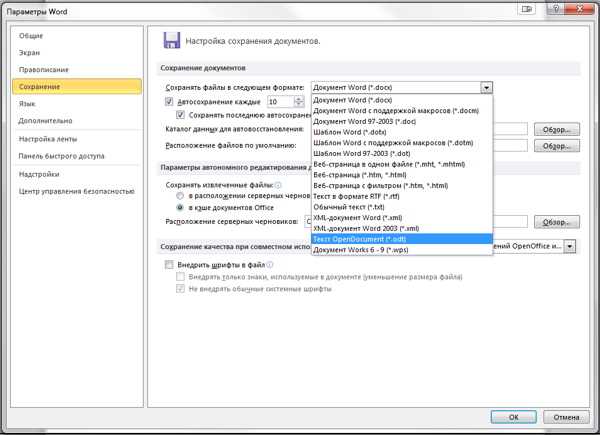Choose highlighted Текст OpenDocument (*.odt)
Viewport: 600px width, 435px height.
pos(402,239)
